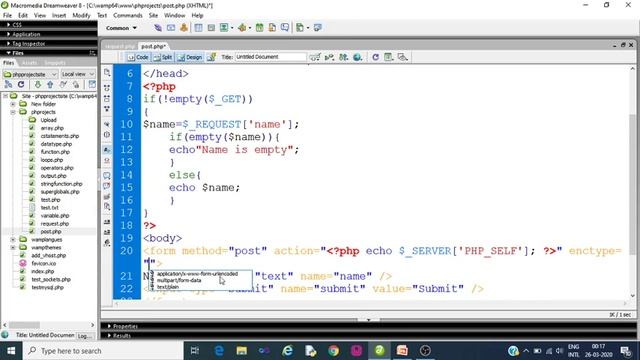640x360 pixels.
Task: Open the Site menu
Action: pyautogui.click(x=153, y=15)
